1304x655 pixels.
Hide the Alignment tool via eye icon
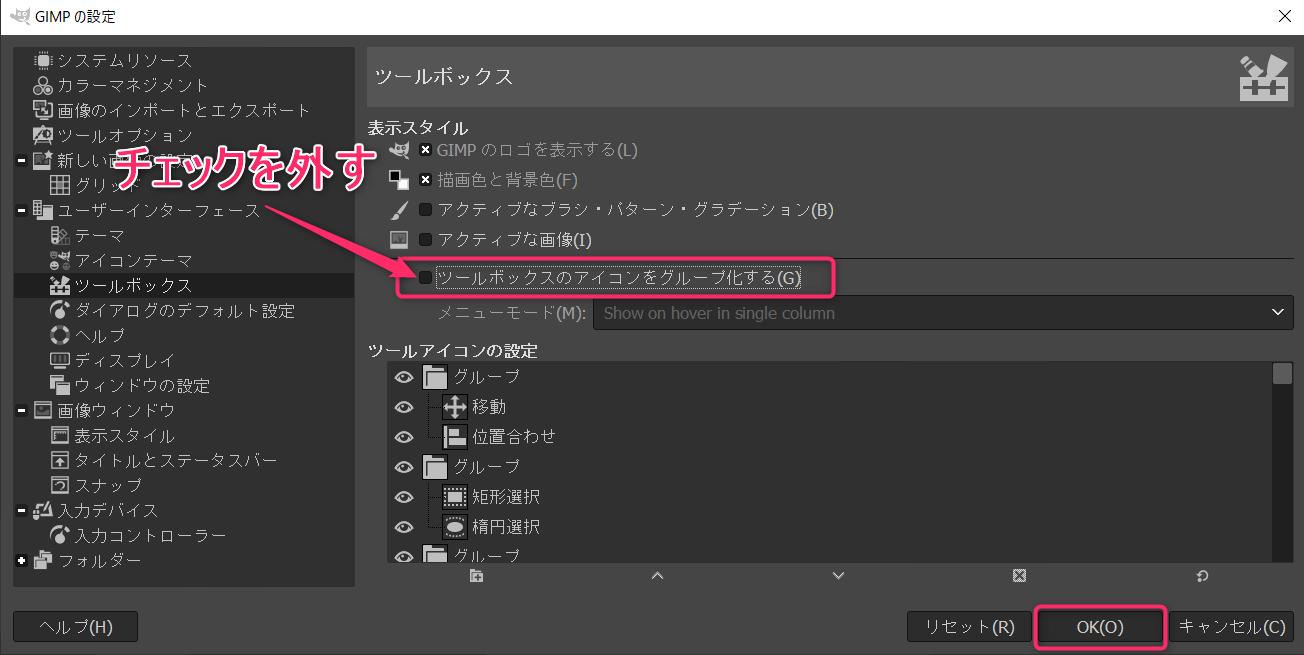pos(404,437)
